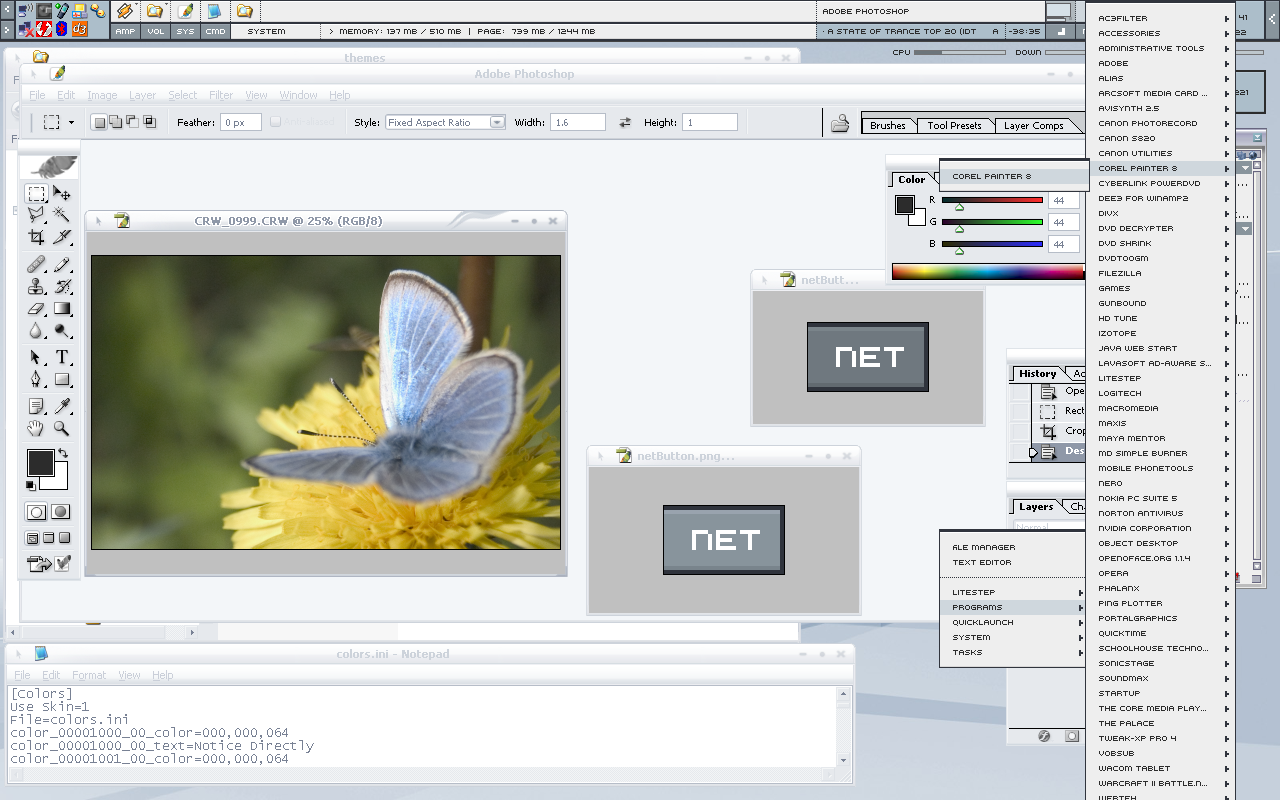Switch to the Layer Comps tab
Image resolution: width=1280 pixels, height=800 pixels.
1033,125
